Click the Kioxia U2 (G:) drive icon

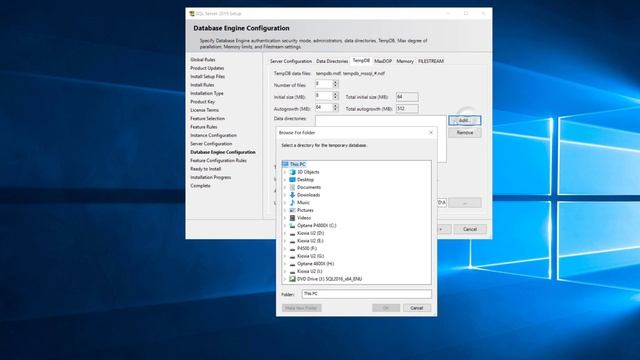(x=292, y=256)
